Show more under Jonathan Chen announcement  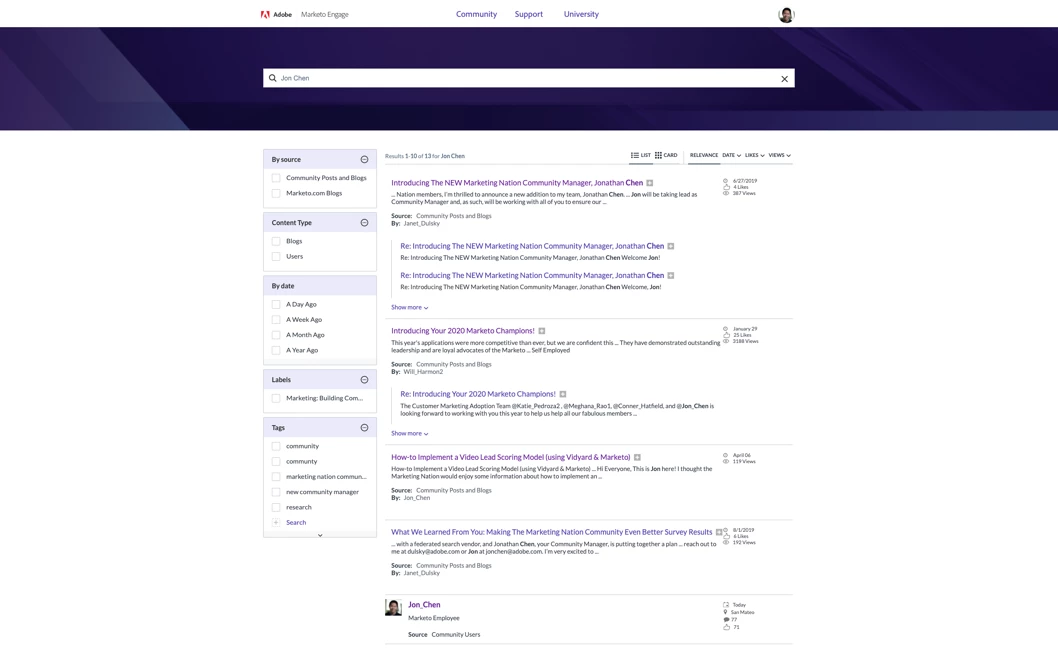pos(410,308)
